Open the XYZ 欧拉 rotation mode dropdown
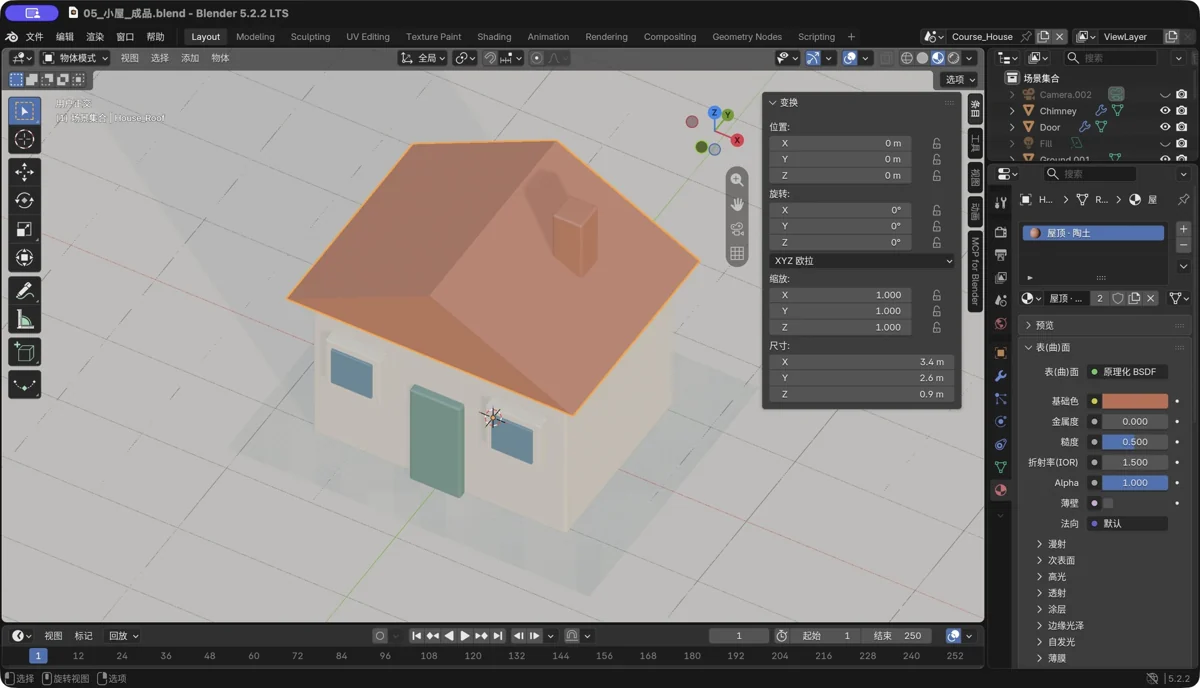Image resolution: width=1200 pixels, height=688 pixels. point(862,261)
